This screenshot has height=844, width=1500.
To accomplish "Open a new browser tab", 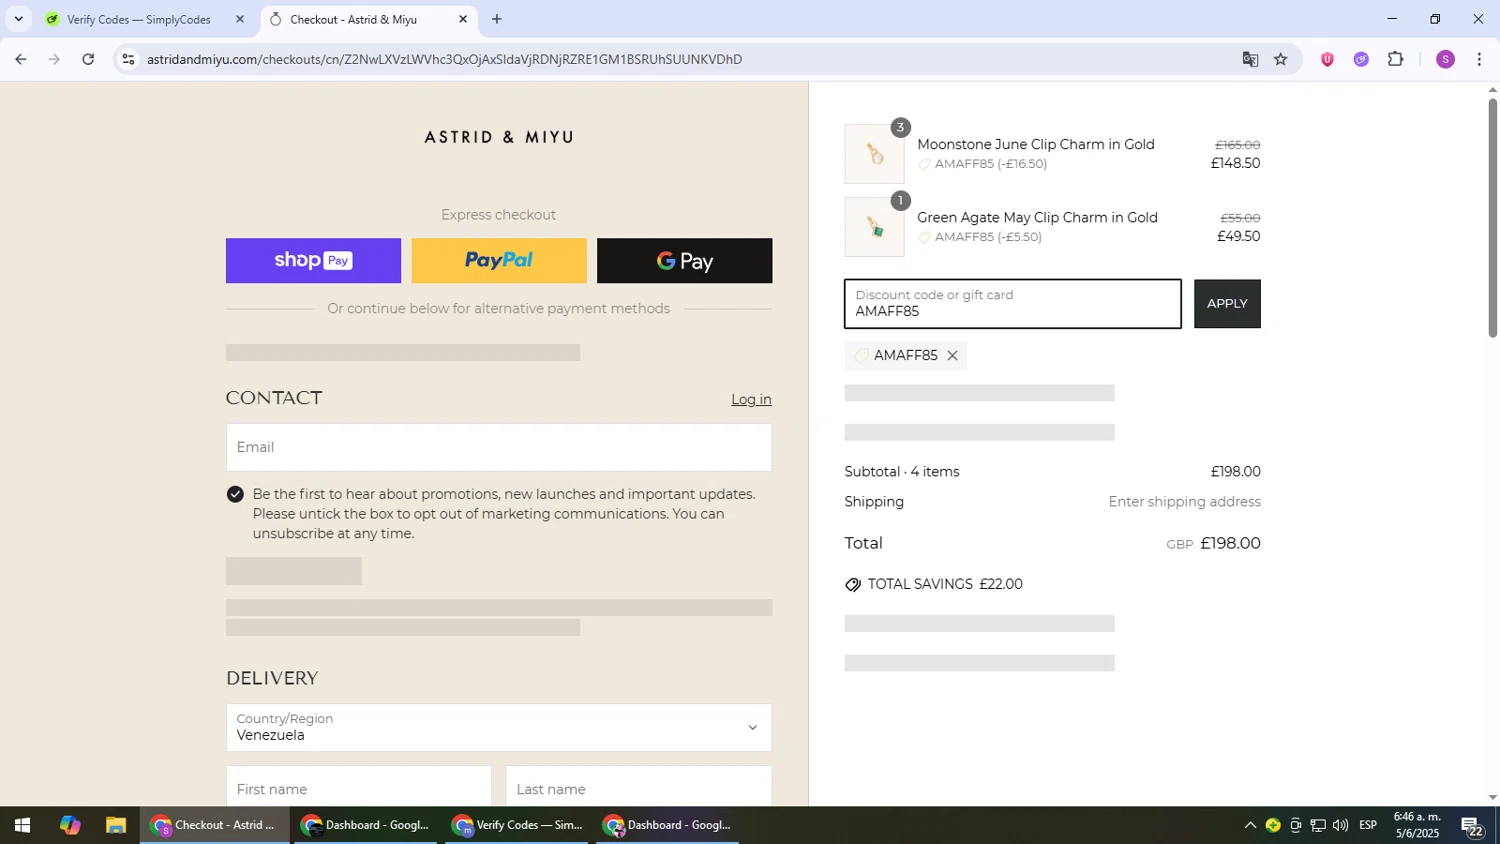I will pos(497,19).
